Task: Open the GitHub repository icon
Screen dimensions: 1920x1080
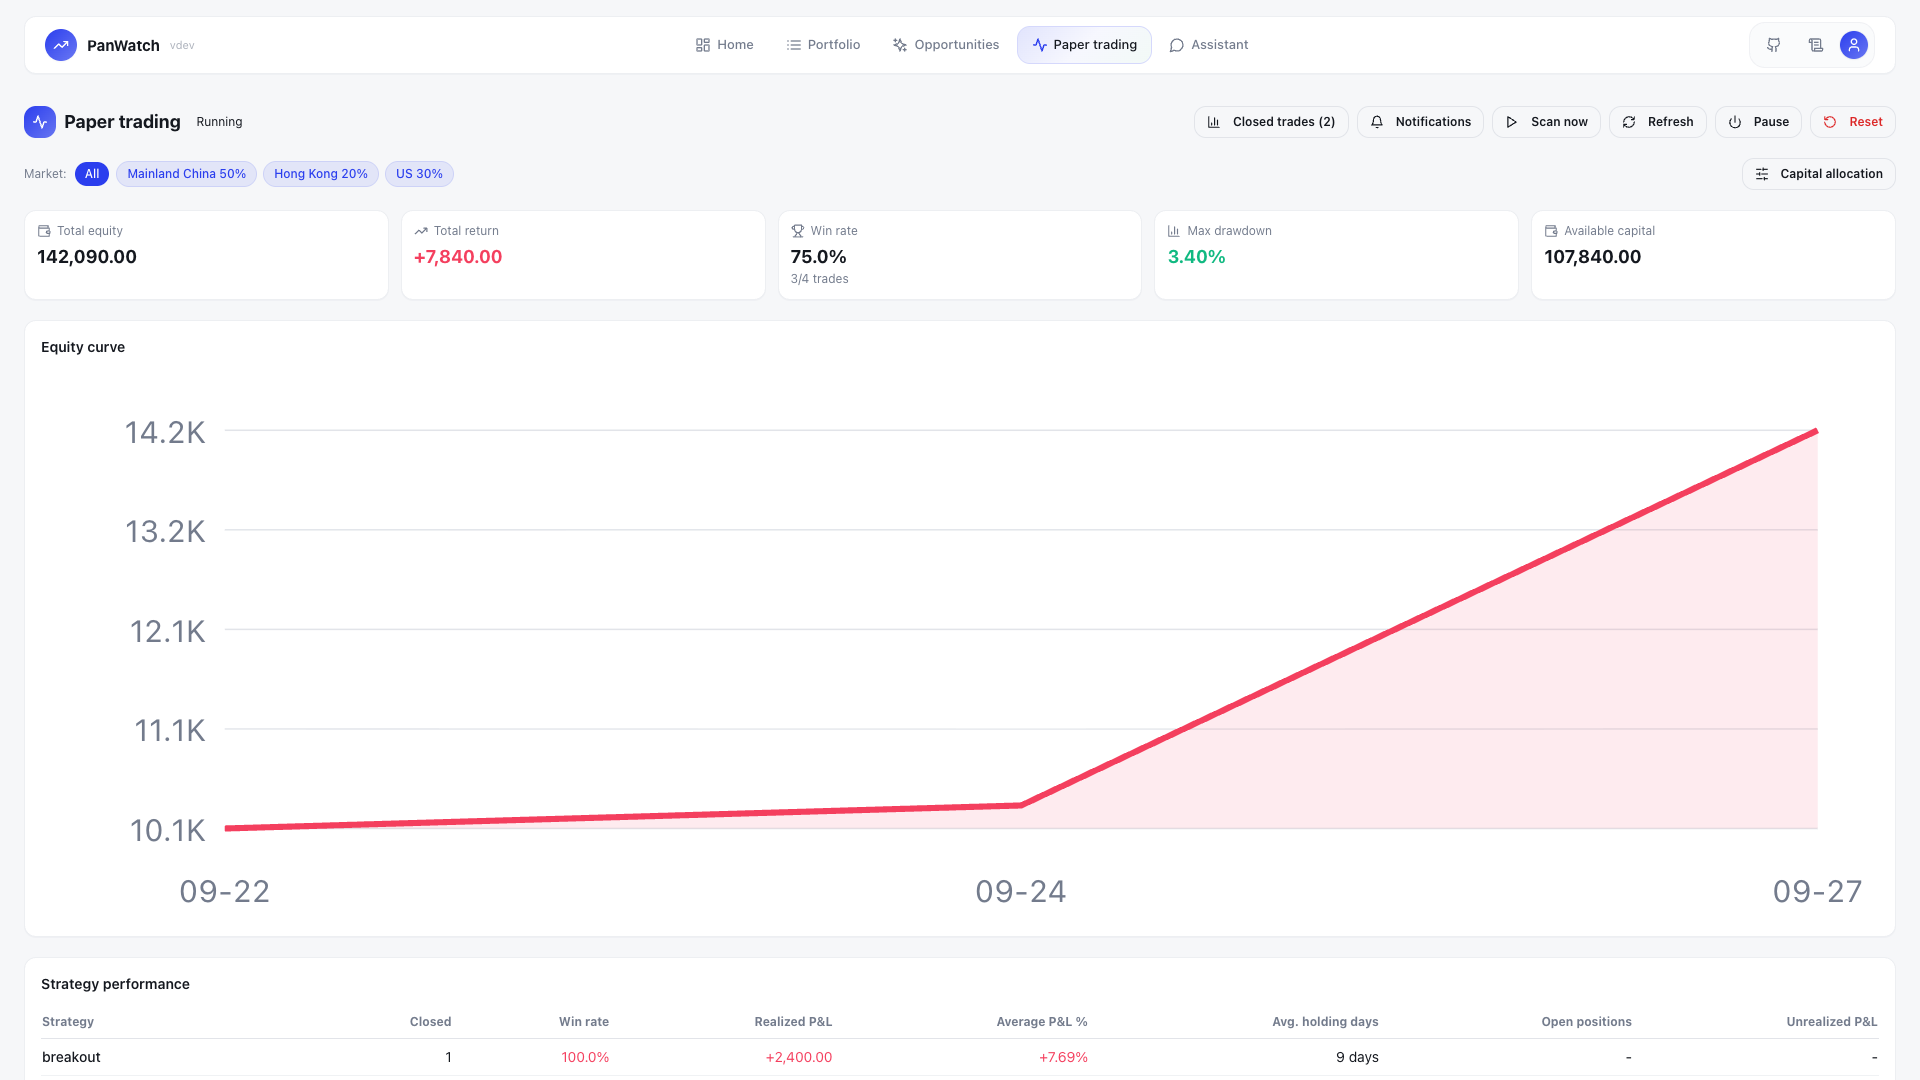Action: coord(1773,45)
